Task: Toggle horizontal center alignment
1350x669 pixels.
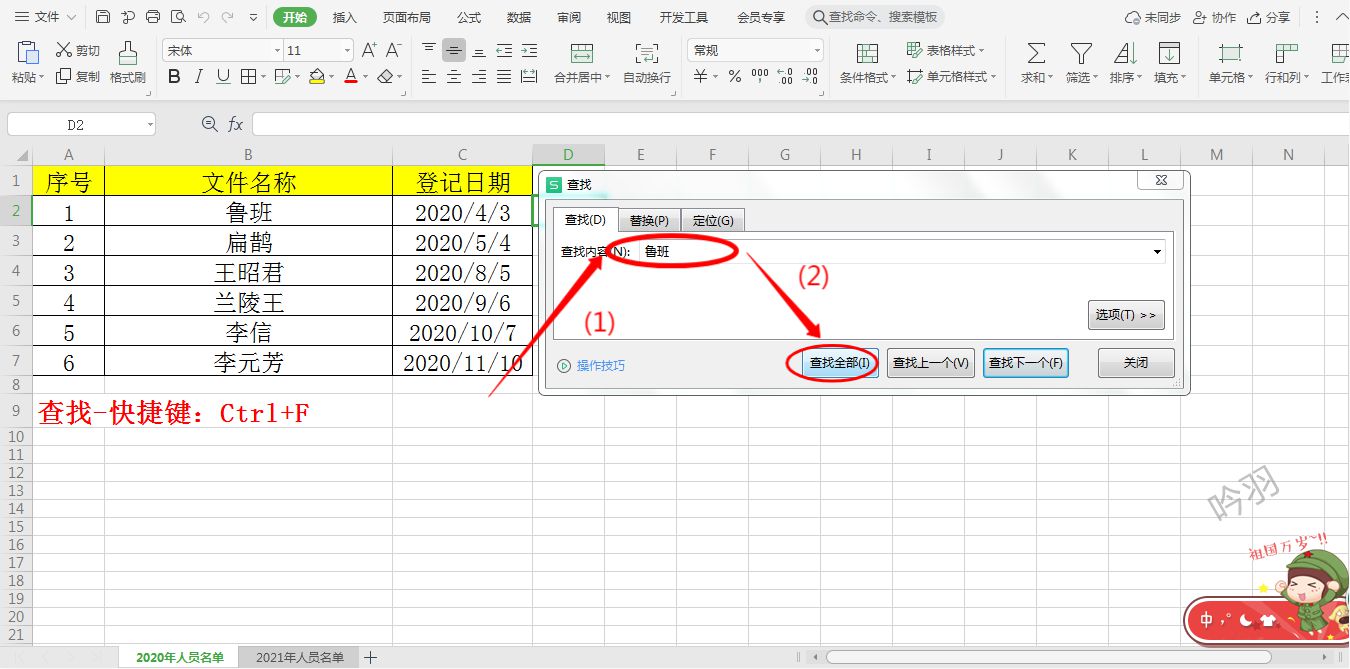Action: click(x=454, y=76)
